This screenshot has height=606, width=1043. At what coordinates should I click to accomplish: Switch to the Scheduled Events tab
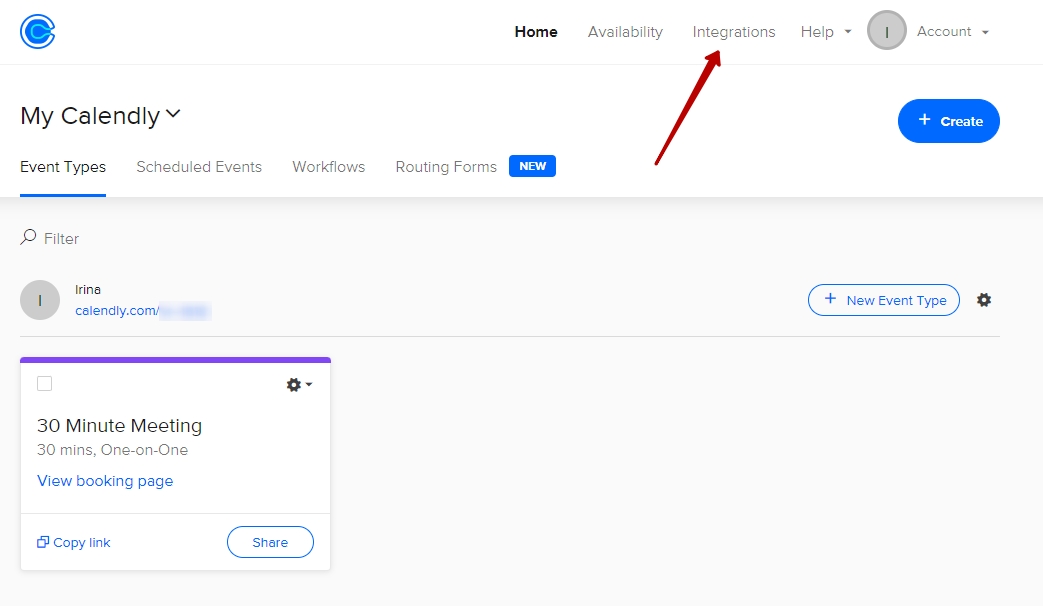tap(199, 167)
